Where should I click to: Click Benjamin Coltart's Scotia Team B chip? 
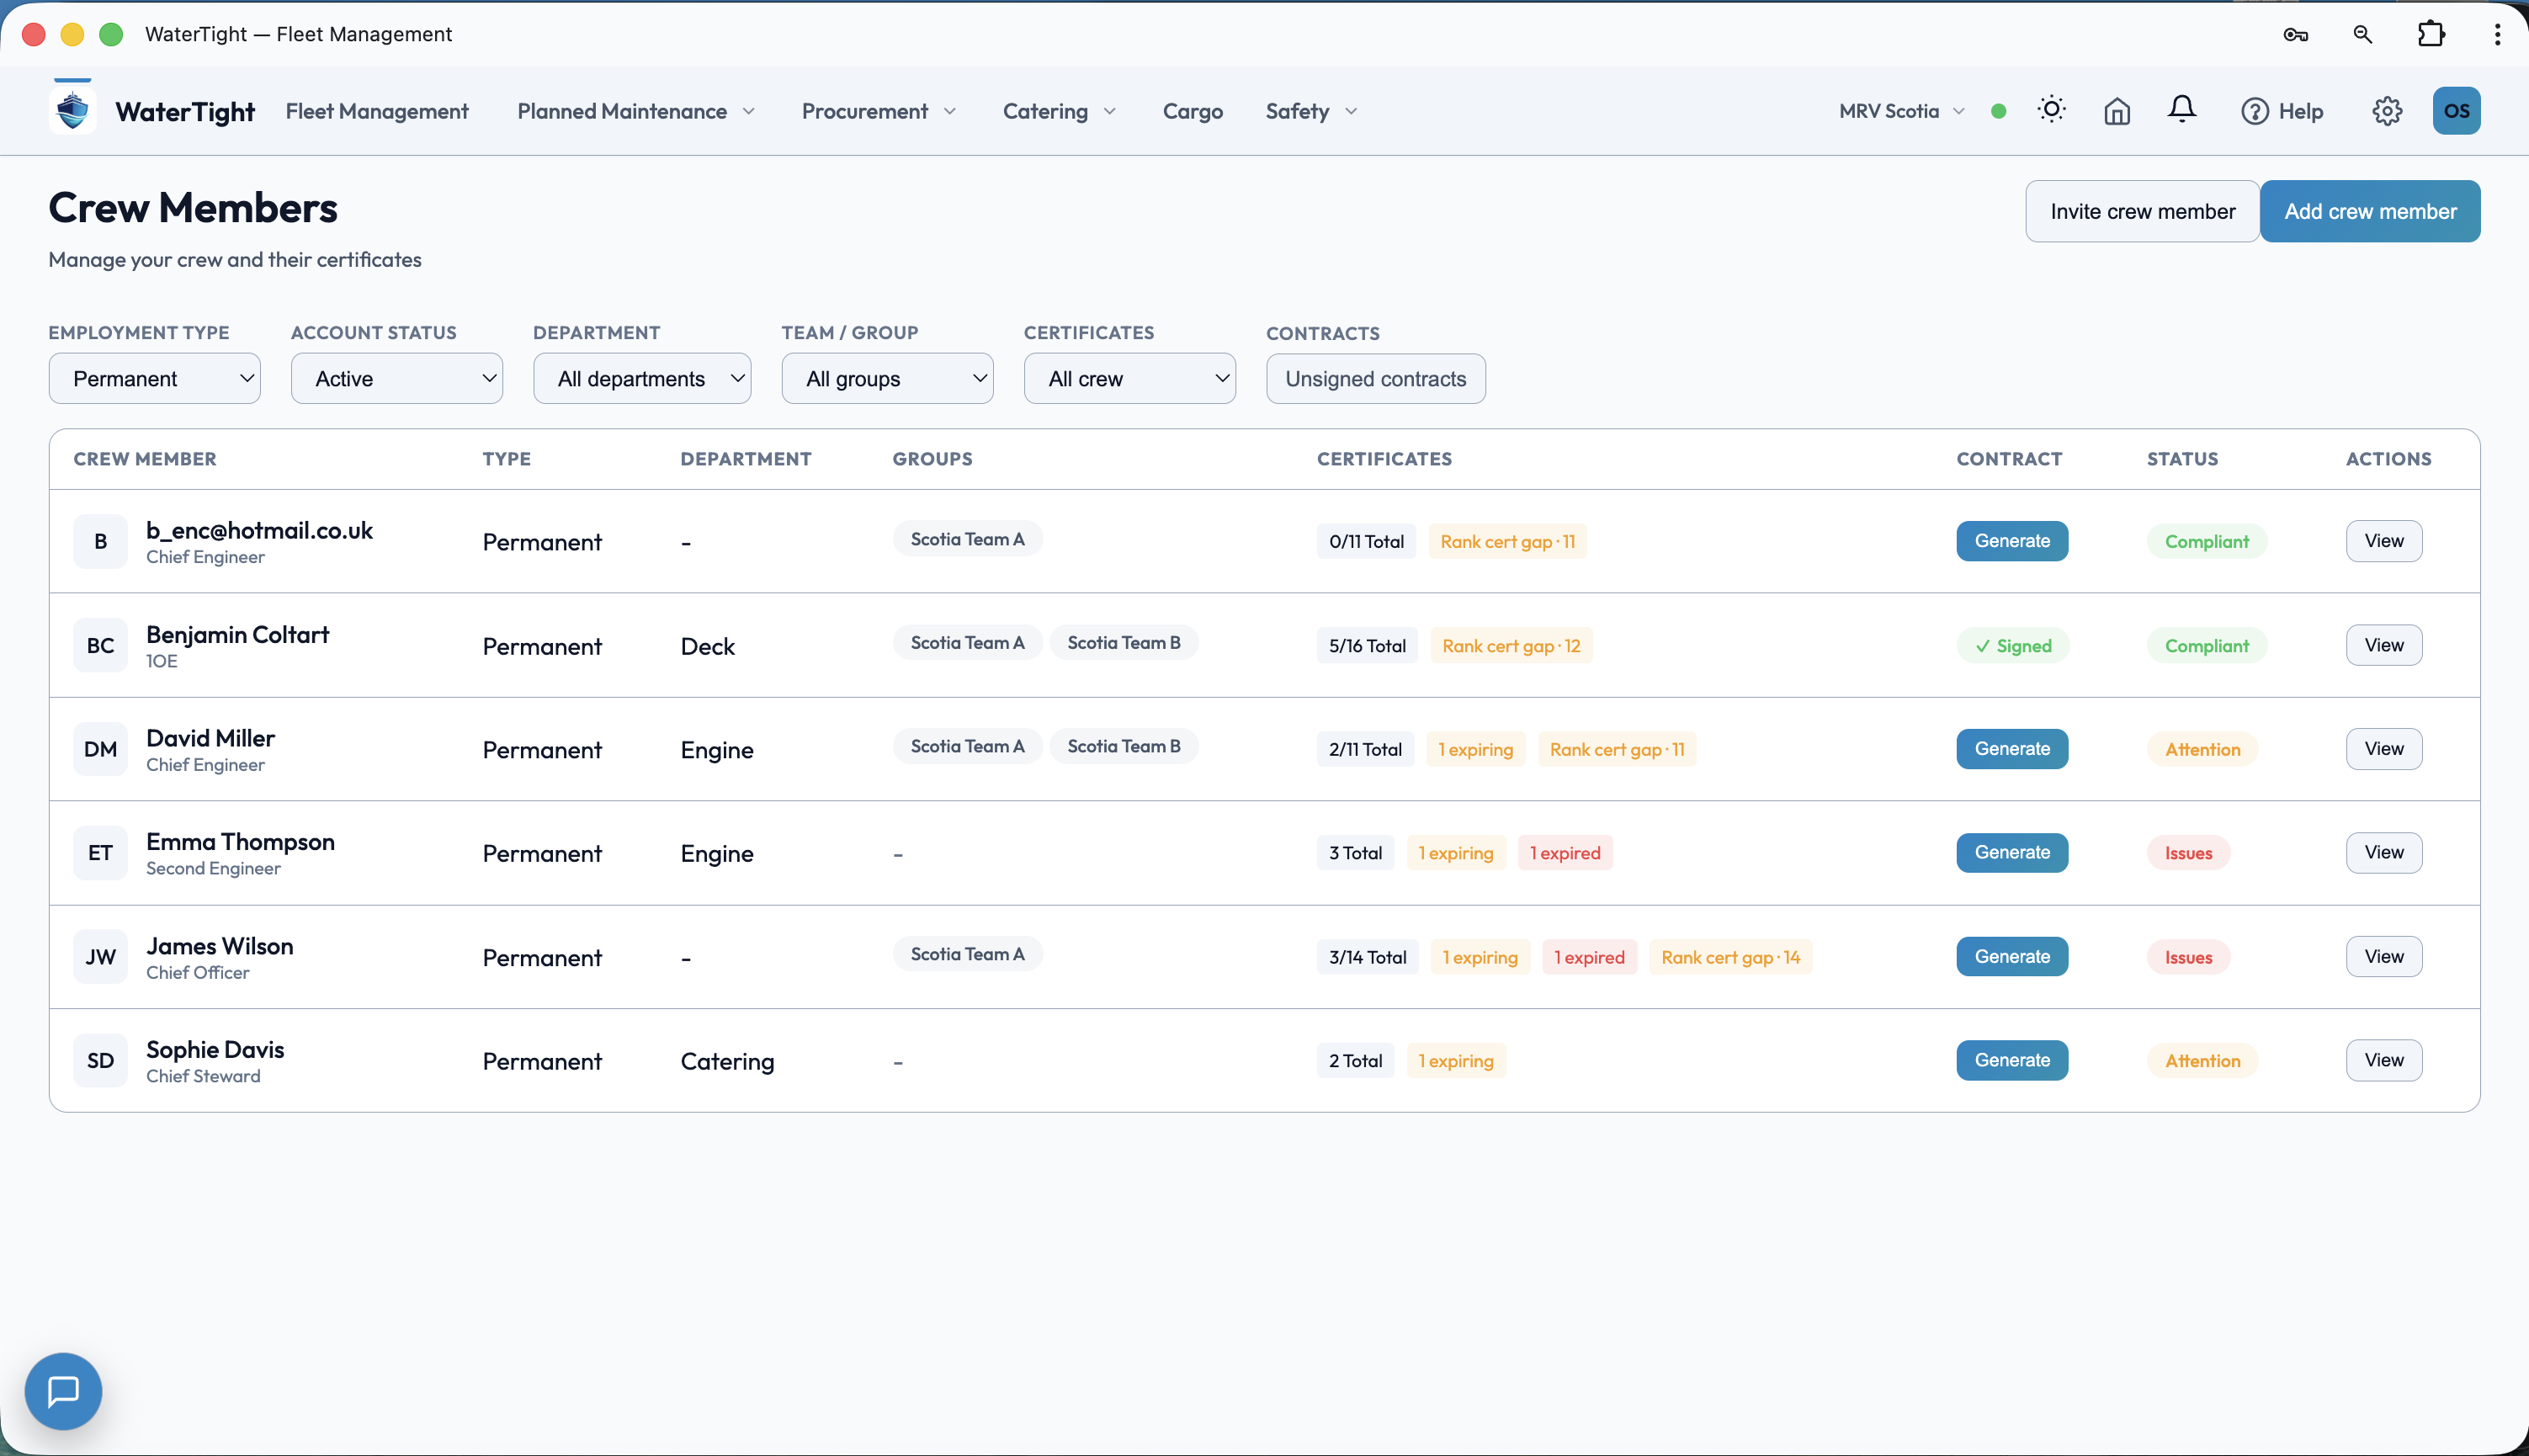click(x=1123, y=643)
